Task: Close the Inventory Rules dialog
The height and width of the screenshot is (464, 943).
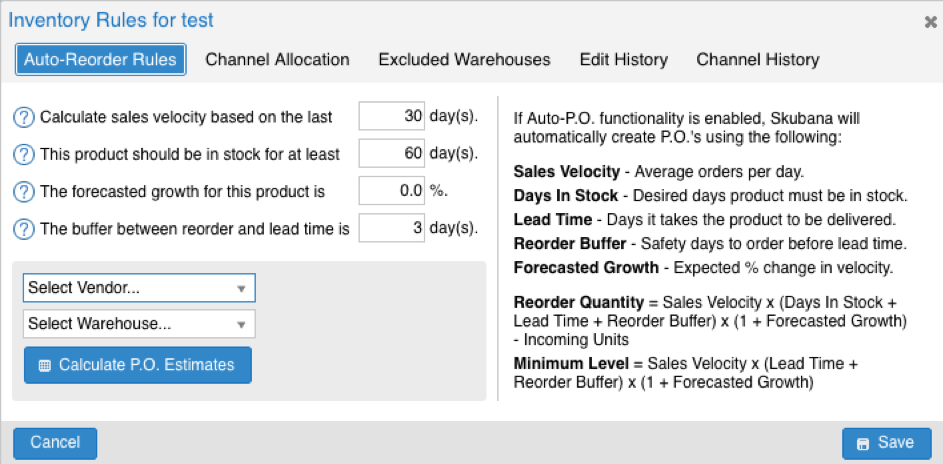Action: pyautogui.click(x=930, y=21)
